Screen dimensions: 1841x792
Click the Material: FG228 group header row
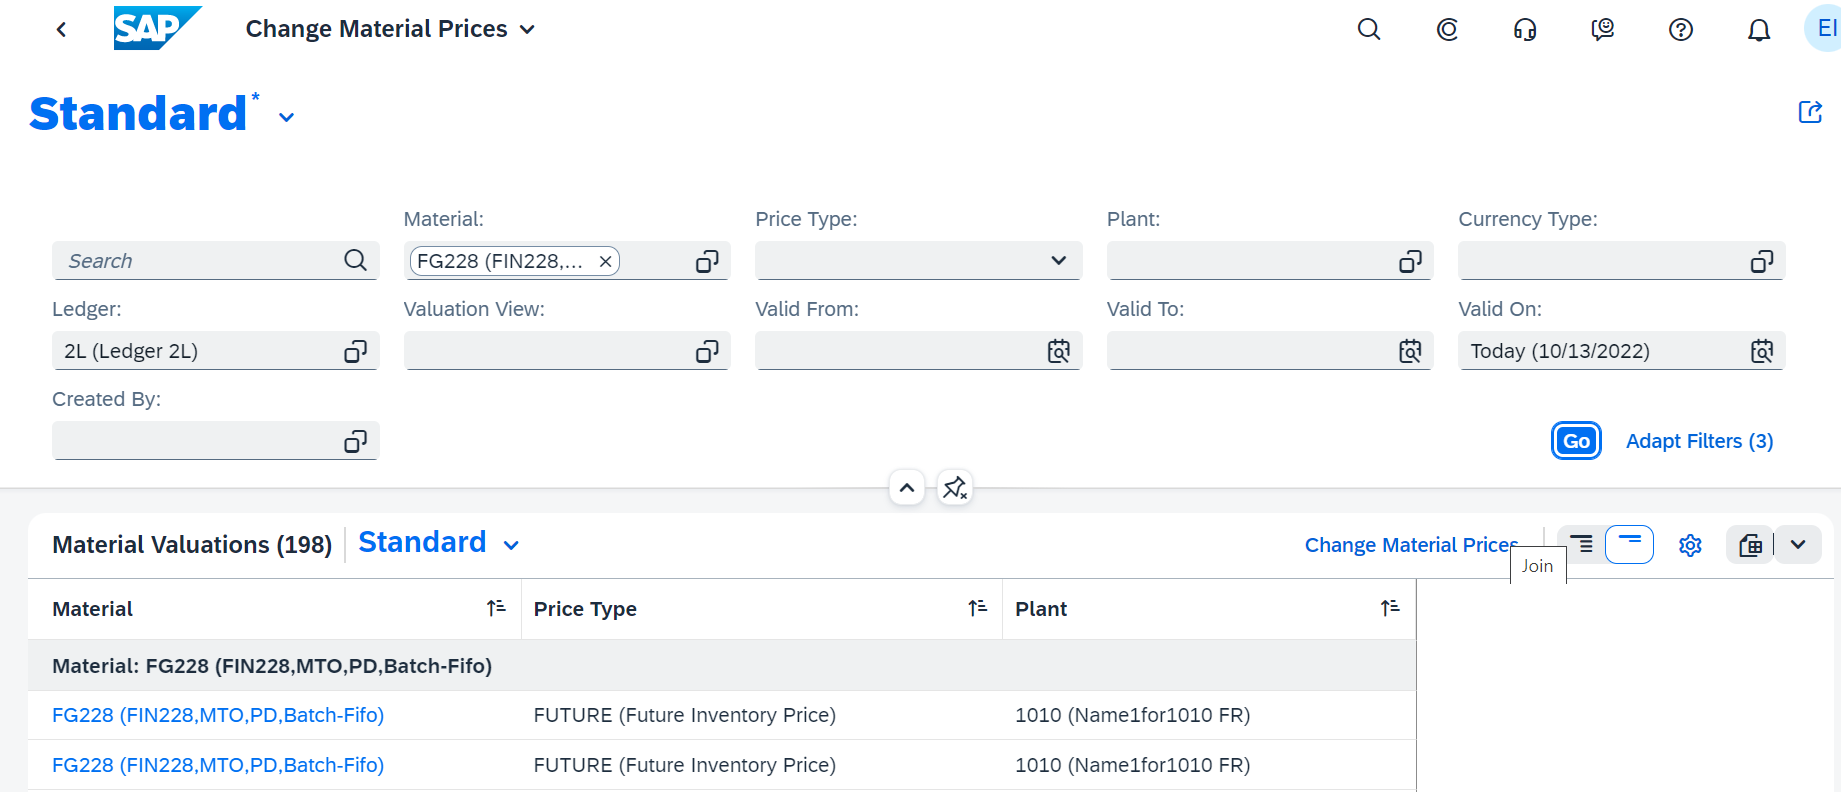[722, 666]
